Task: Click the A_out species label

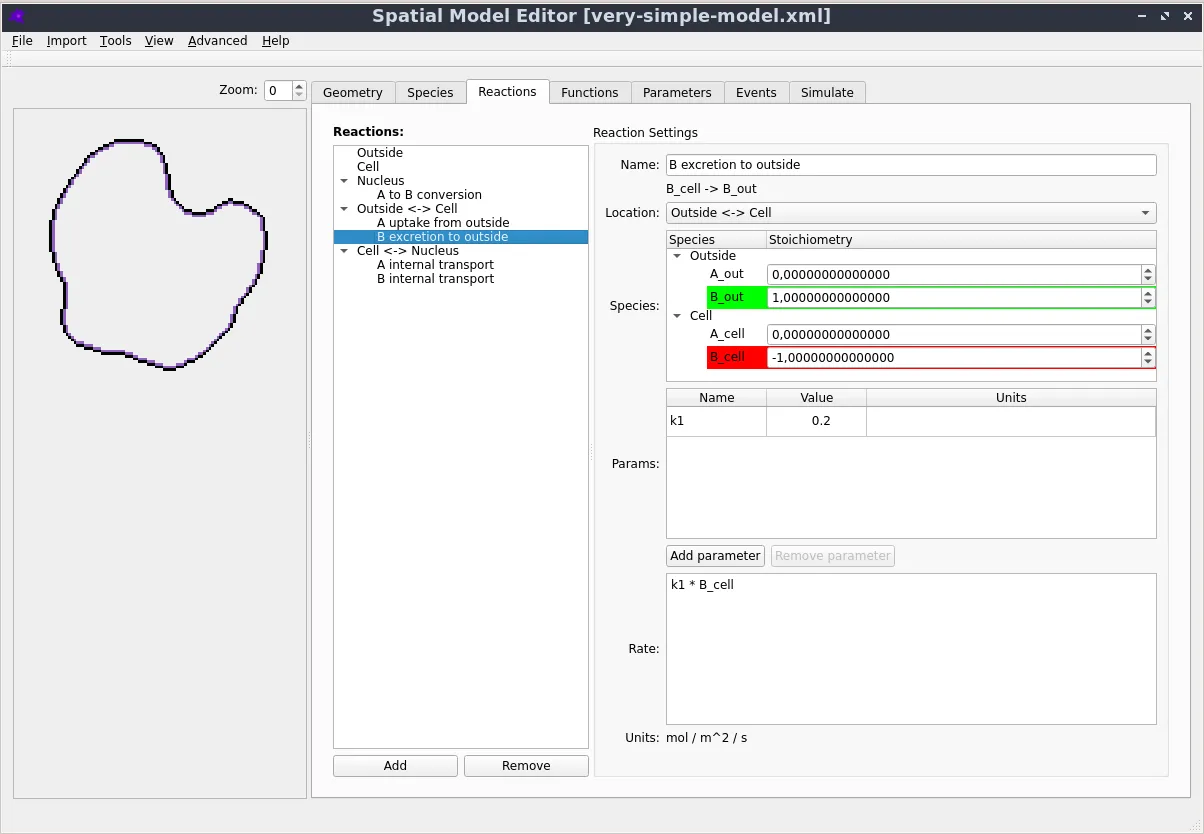Action: coord(727,274)
